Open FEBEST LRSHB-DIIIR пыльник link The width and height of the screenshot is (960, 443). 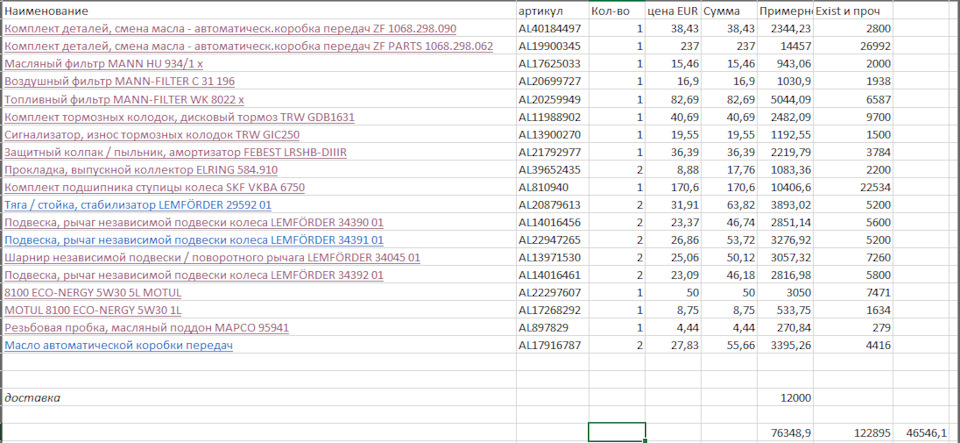[x=176, y=152]
